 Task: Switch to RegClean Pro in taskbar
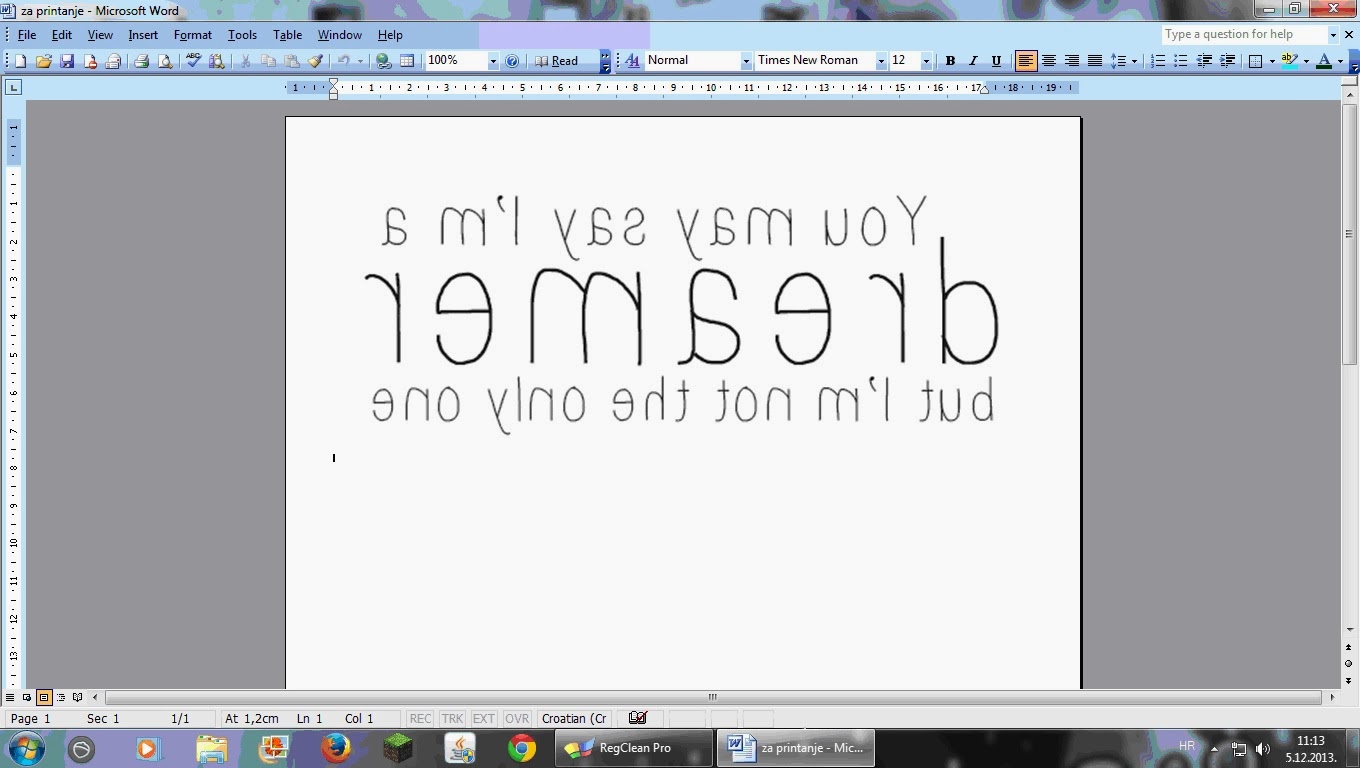click(x=634, y=748)
